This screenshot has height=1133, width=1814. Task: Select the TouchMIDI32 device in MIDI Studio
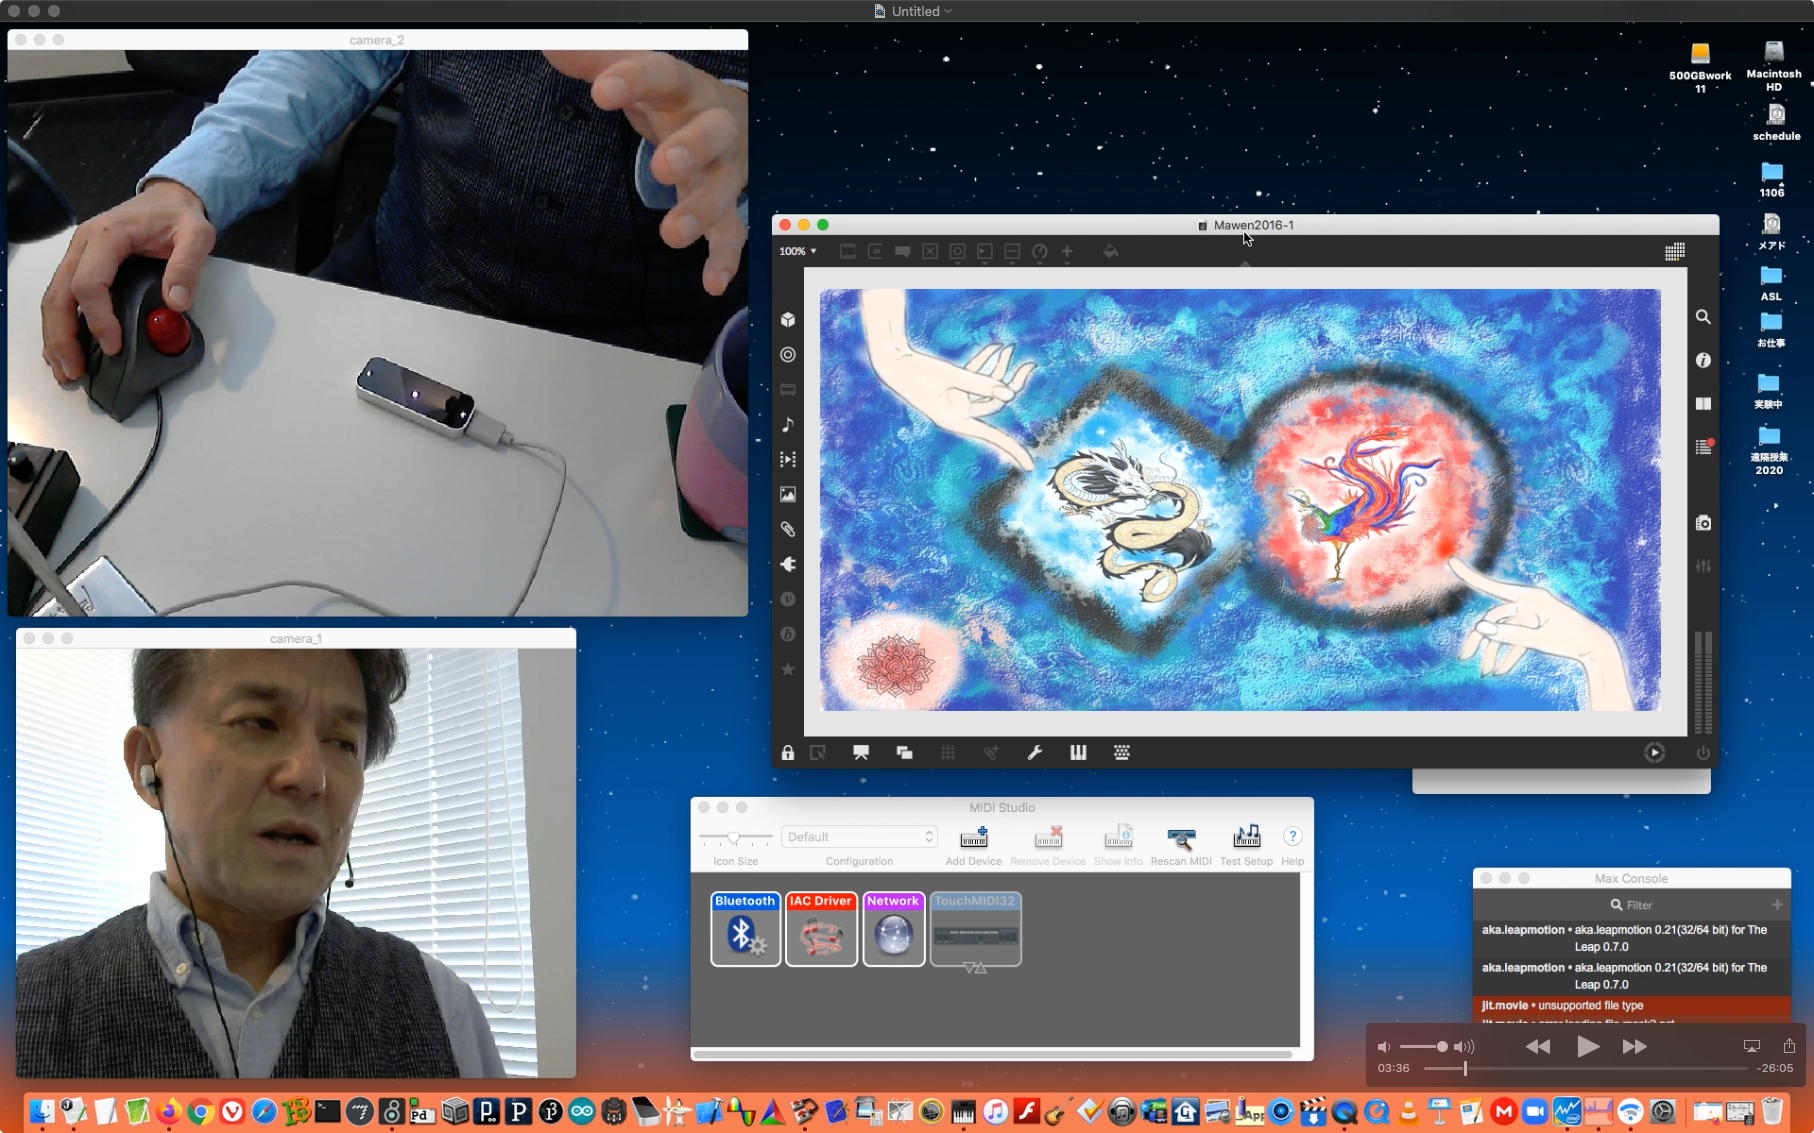[975, 929]
